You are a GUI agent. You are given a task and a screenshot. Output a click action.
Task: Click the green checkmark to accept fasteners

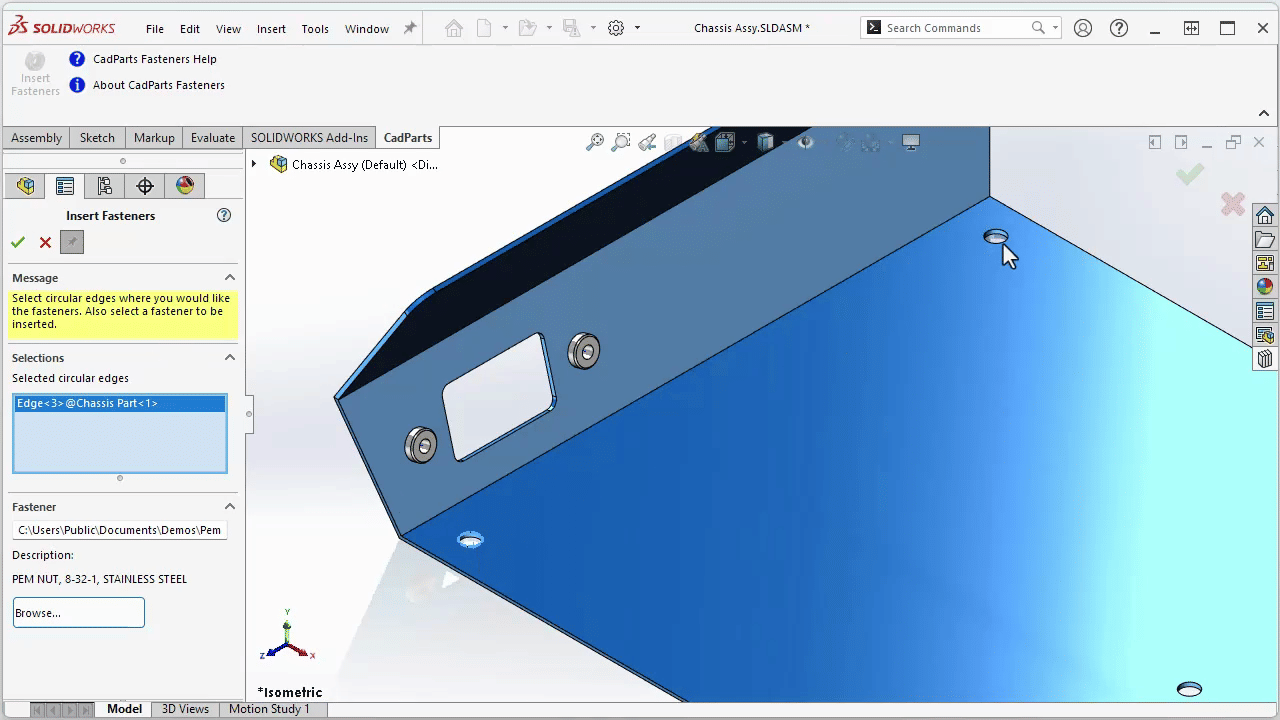(x=18, y=242)
